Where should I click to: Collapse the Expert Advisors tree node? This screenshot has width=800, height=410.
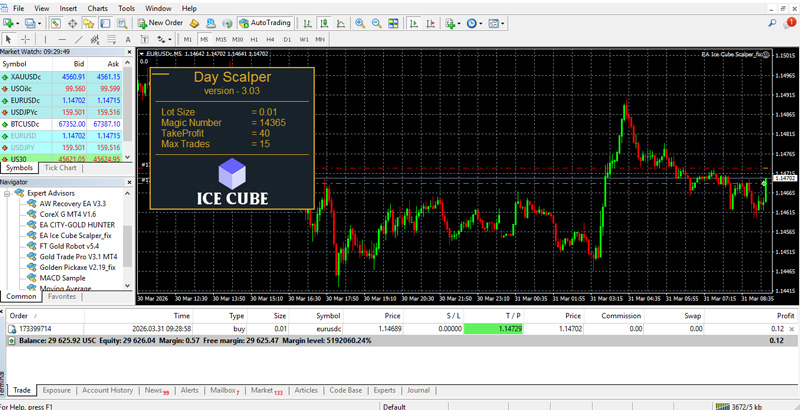[x=7, y=193]
